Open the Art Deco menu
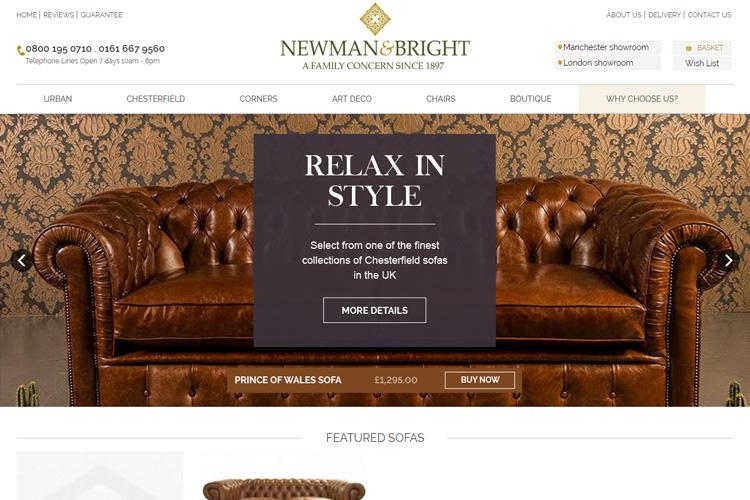This screenshot has height=500, width=750. (352, 99)
